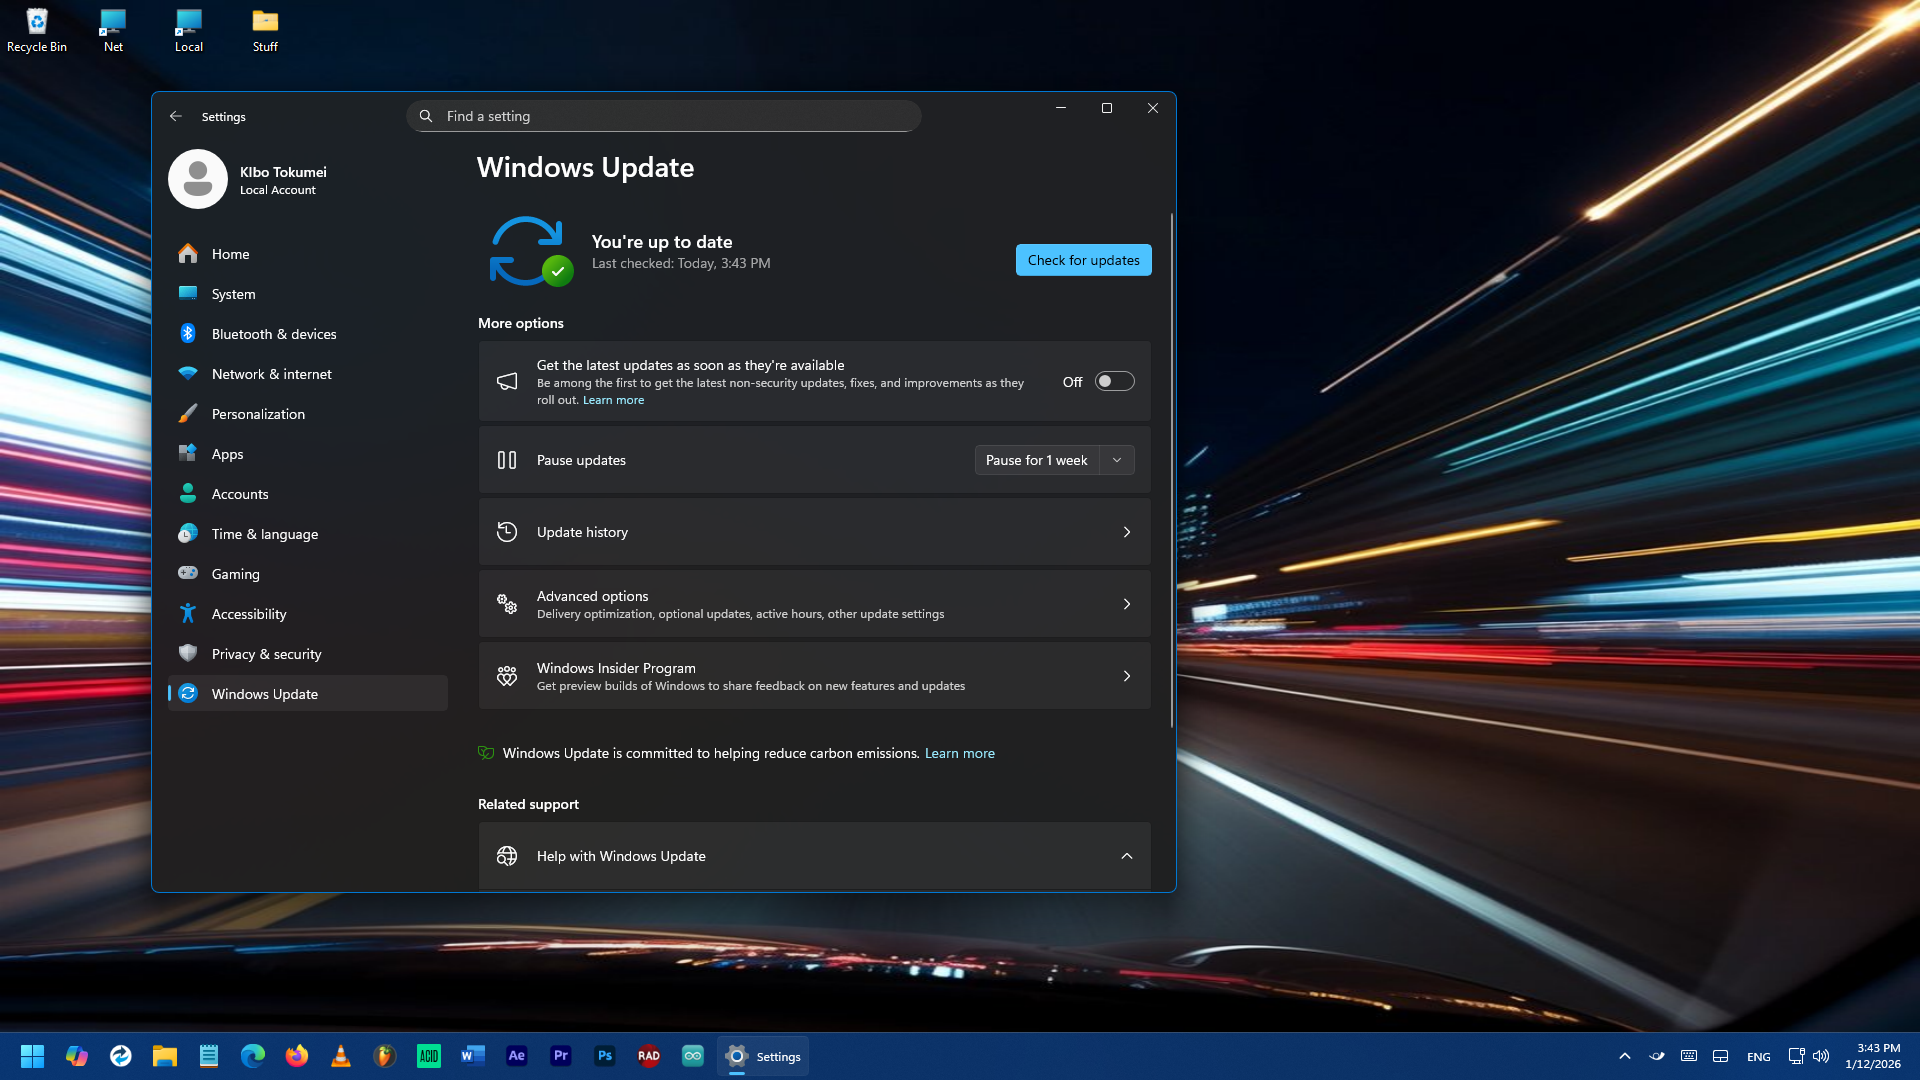The image size is (1920, 1080).
Task: Click the Bluetooth & devices sidebar icon
Action: click(188, 334)
